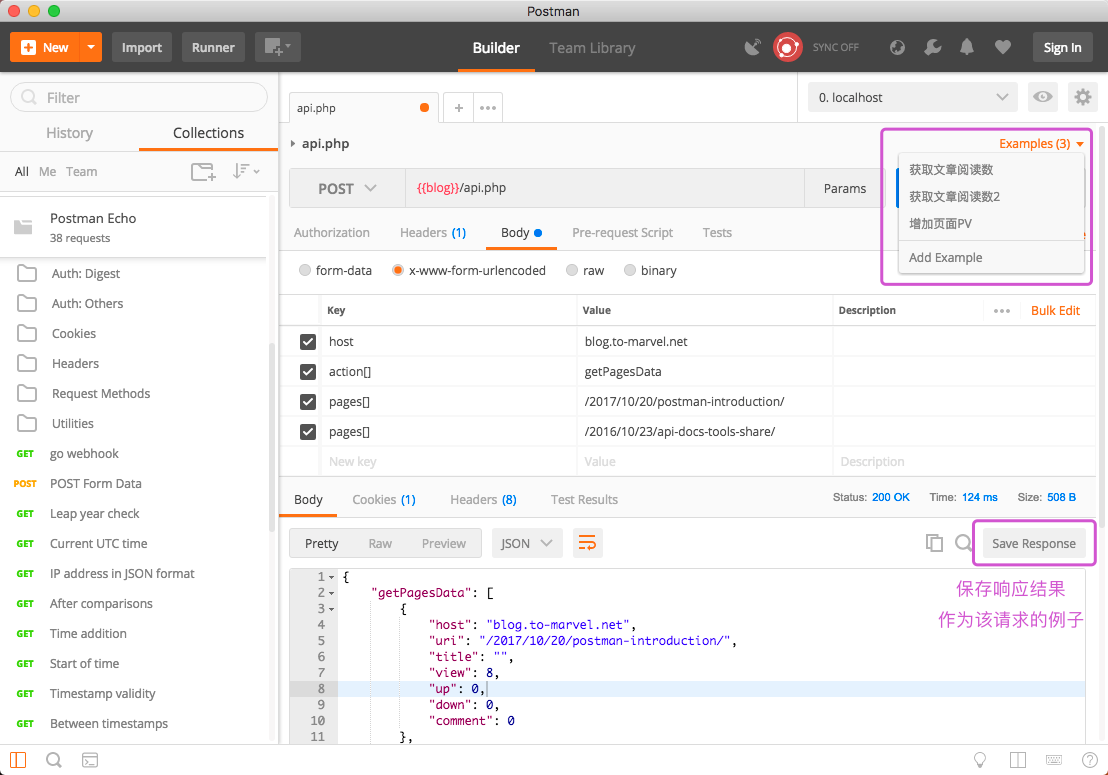Click the Save Response button
Viewport: 1108px width, 775px height.
[x=1033, y=543]
